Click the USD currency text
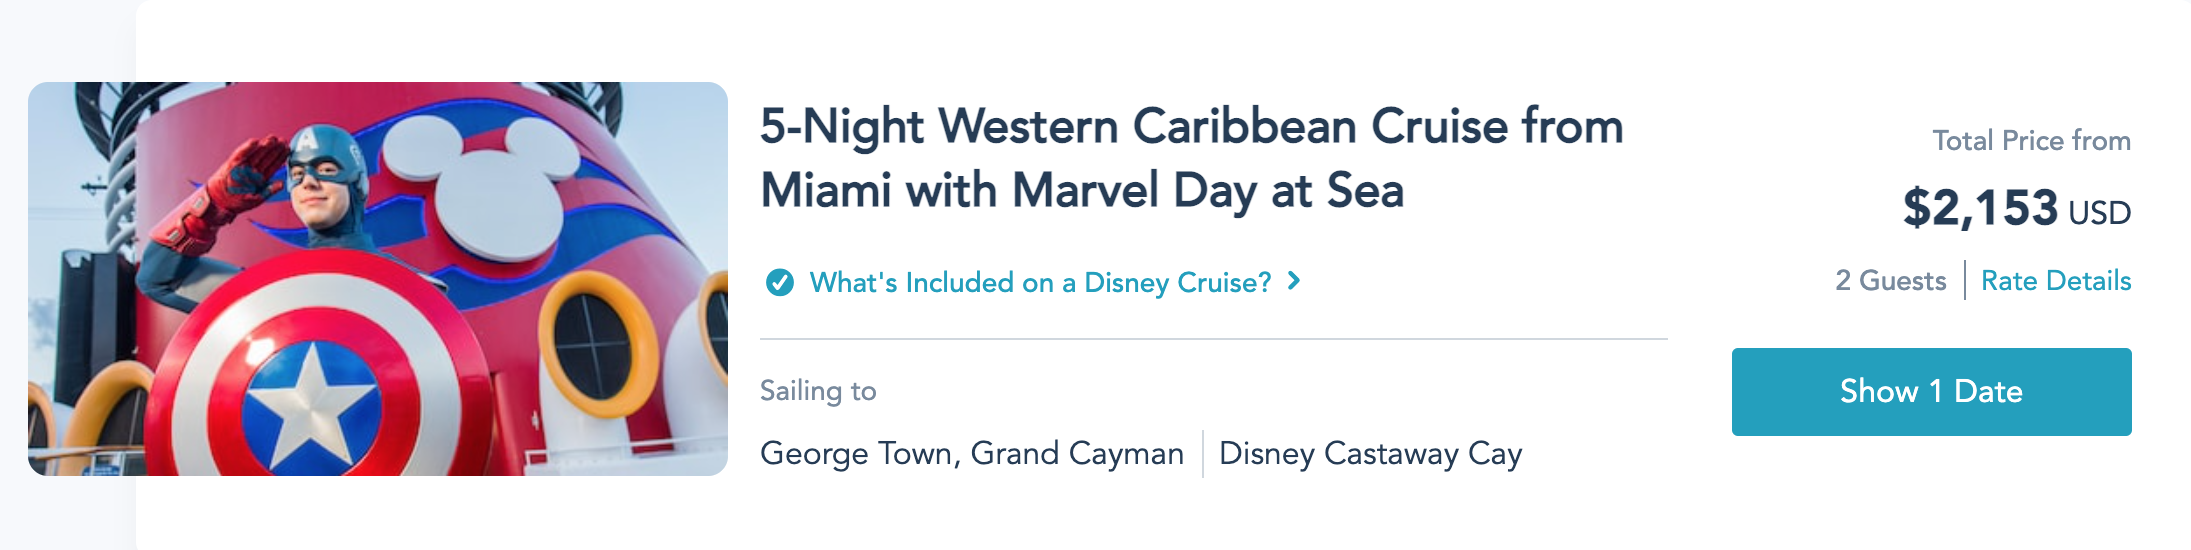The image size is (2191, 550). click(2100, 213)
